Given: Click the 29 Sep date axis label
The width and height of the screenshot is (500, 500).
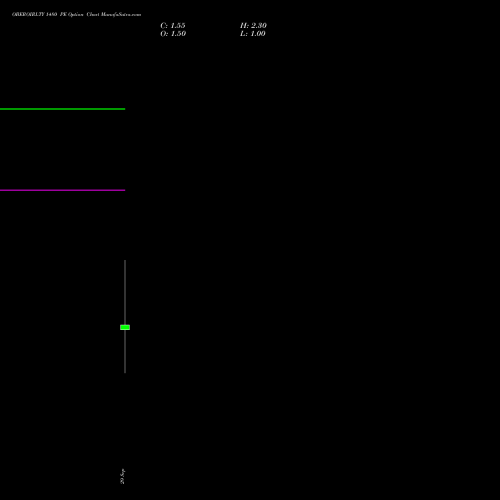Looking at the screenshot, I should click(122, 476).
